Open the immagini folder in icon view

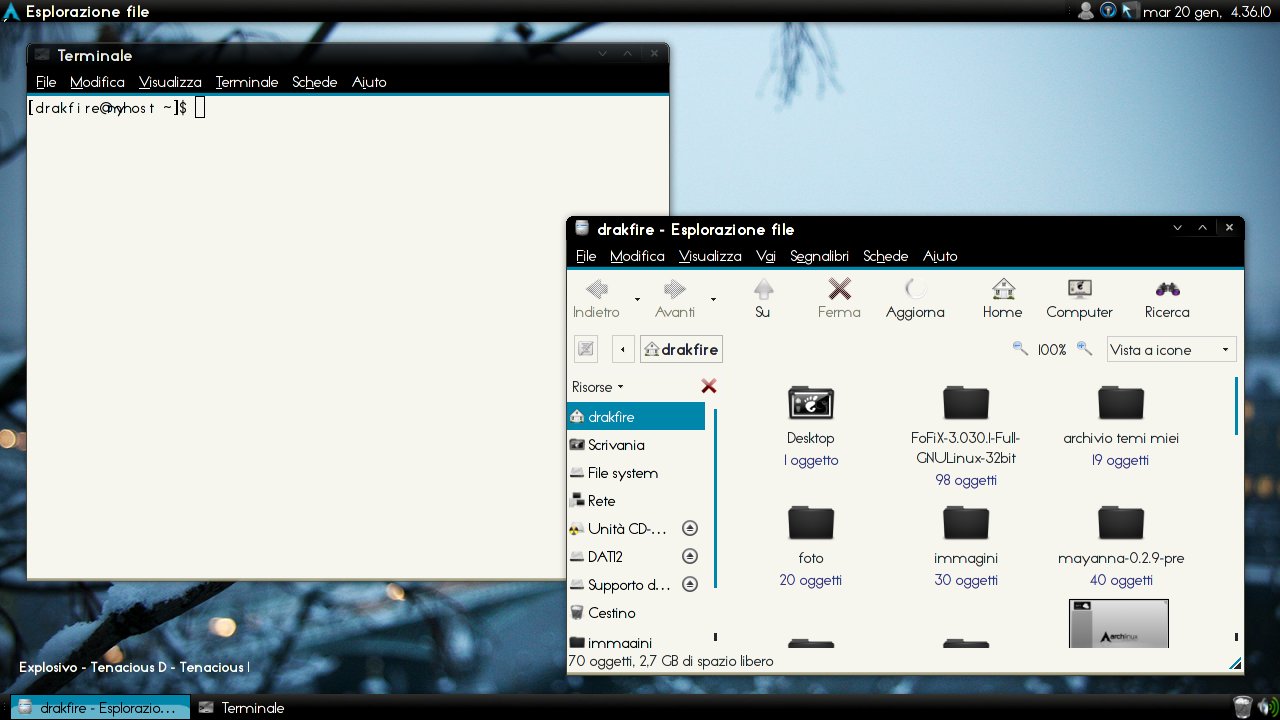click(x=966, y=522)
